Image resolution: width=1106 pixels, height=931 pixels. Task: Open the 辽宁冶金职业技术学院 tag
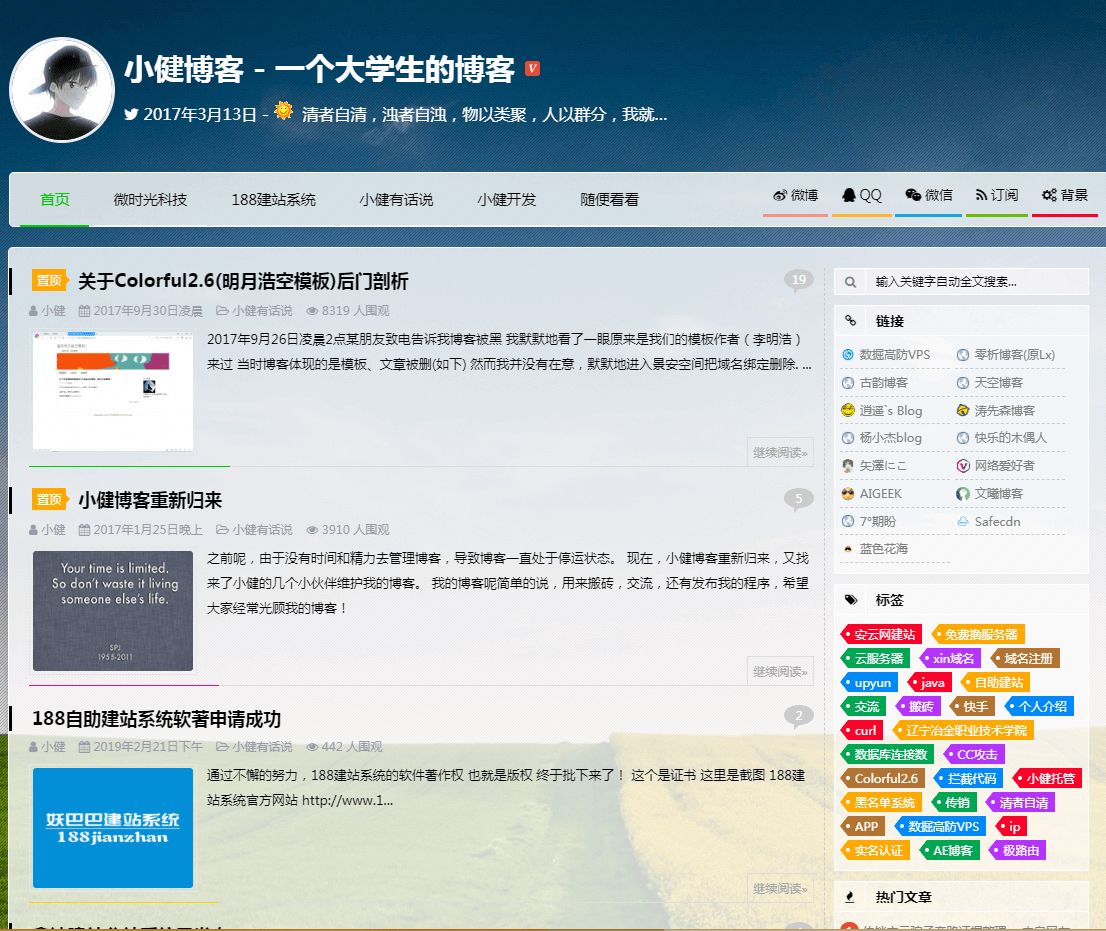tap(964, 731)
